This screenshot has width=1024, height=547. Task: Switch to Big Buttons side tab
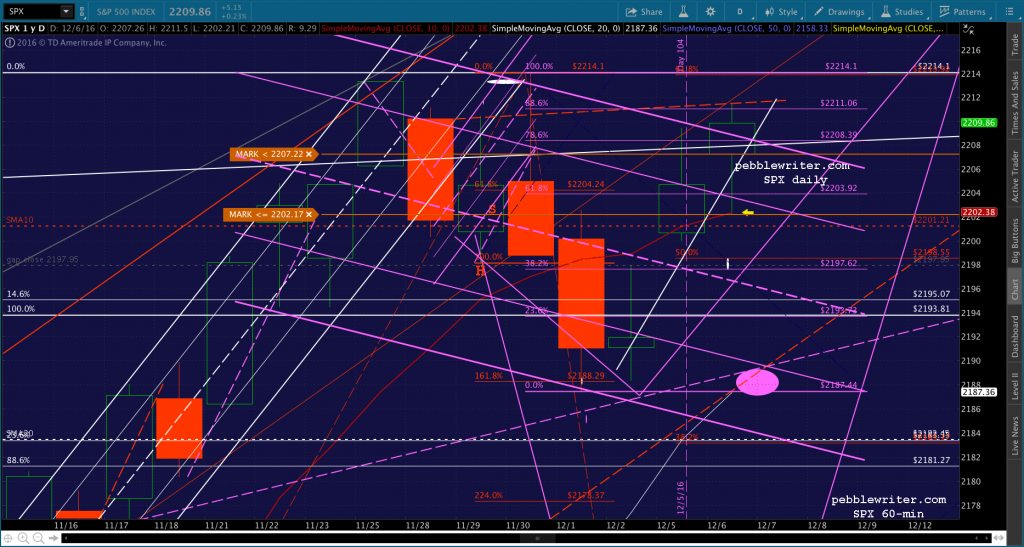1016,240
